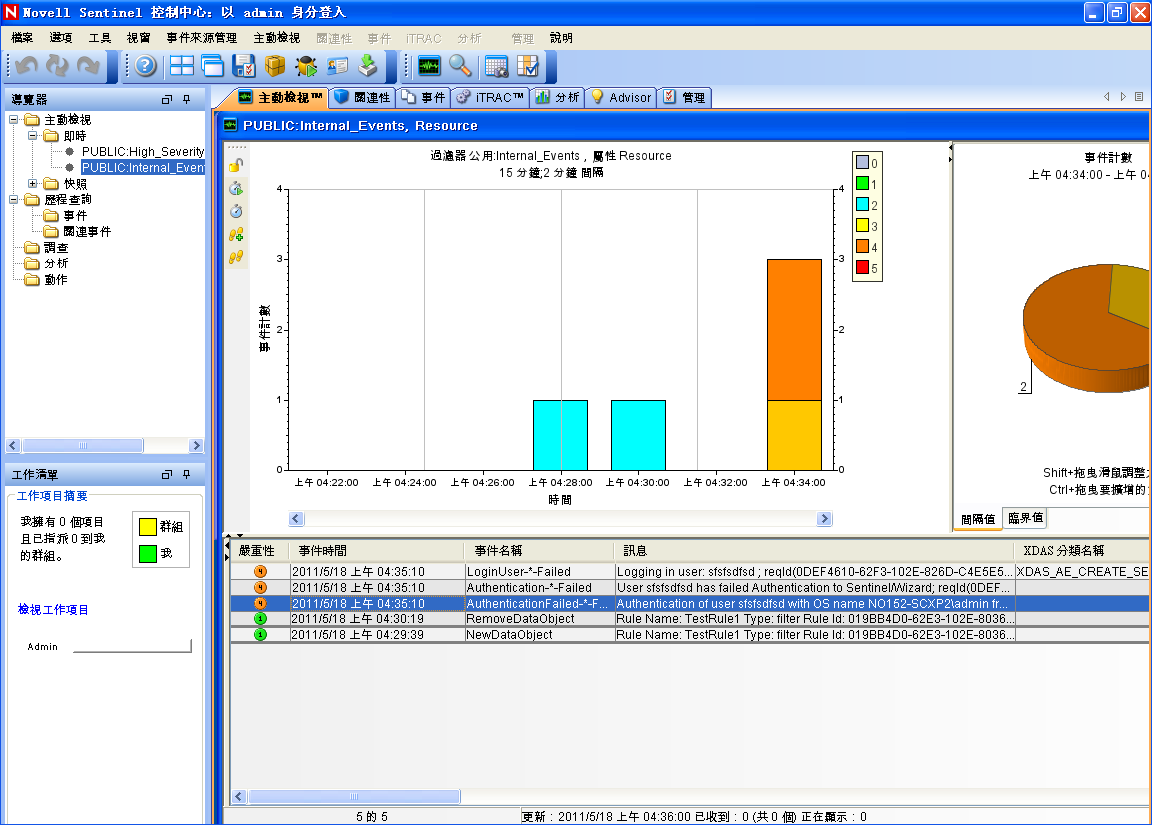This screenshot has height=825, width=1152.
Task: Click the unlocked padlock chart icon
Action: [x=236, y=165]
